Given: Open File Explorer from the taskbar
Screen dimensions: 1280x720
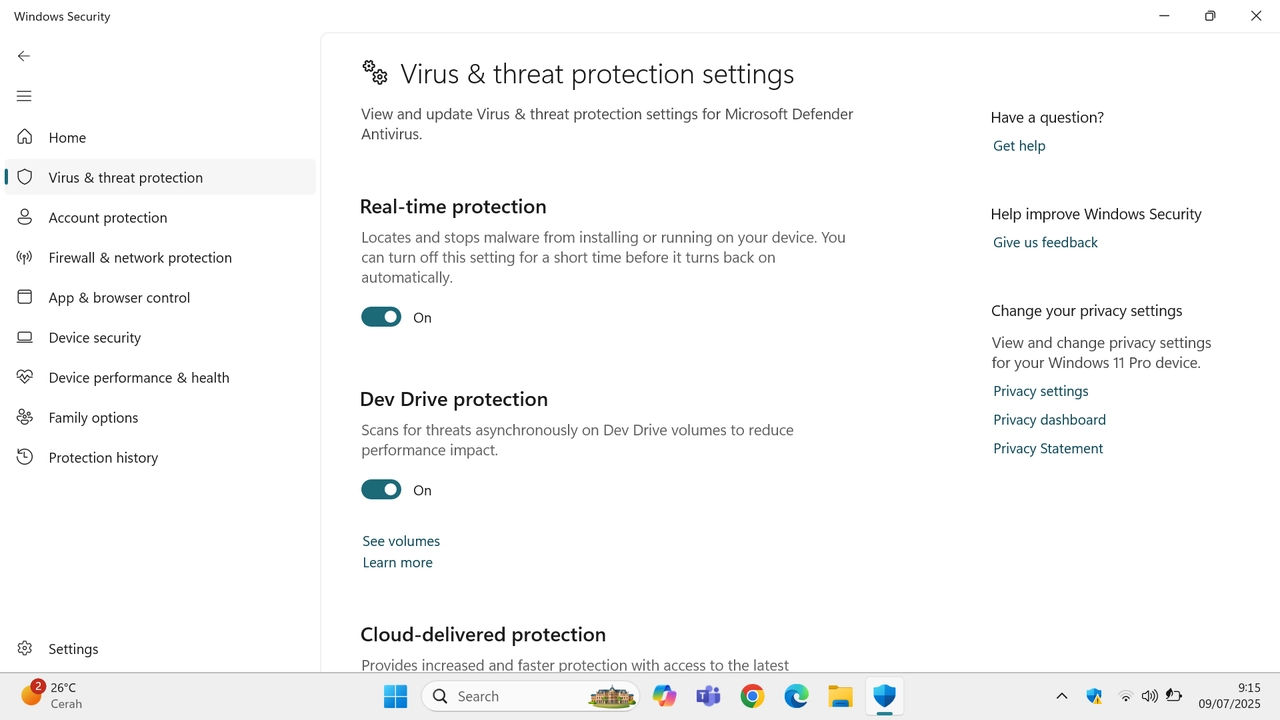Looking at the screenshot, I should coord(840,696).
